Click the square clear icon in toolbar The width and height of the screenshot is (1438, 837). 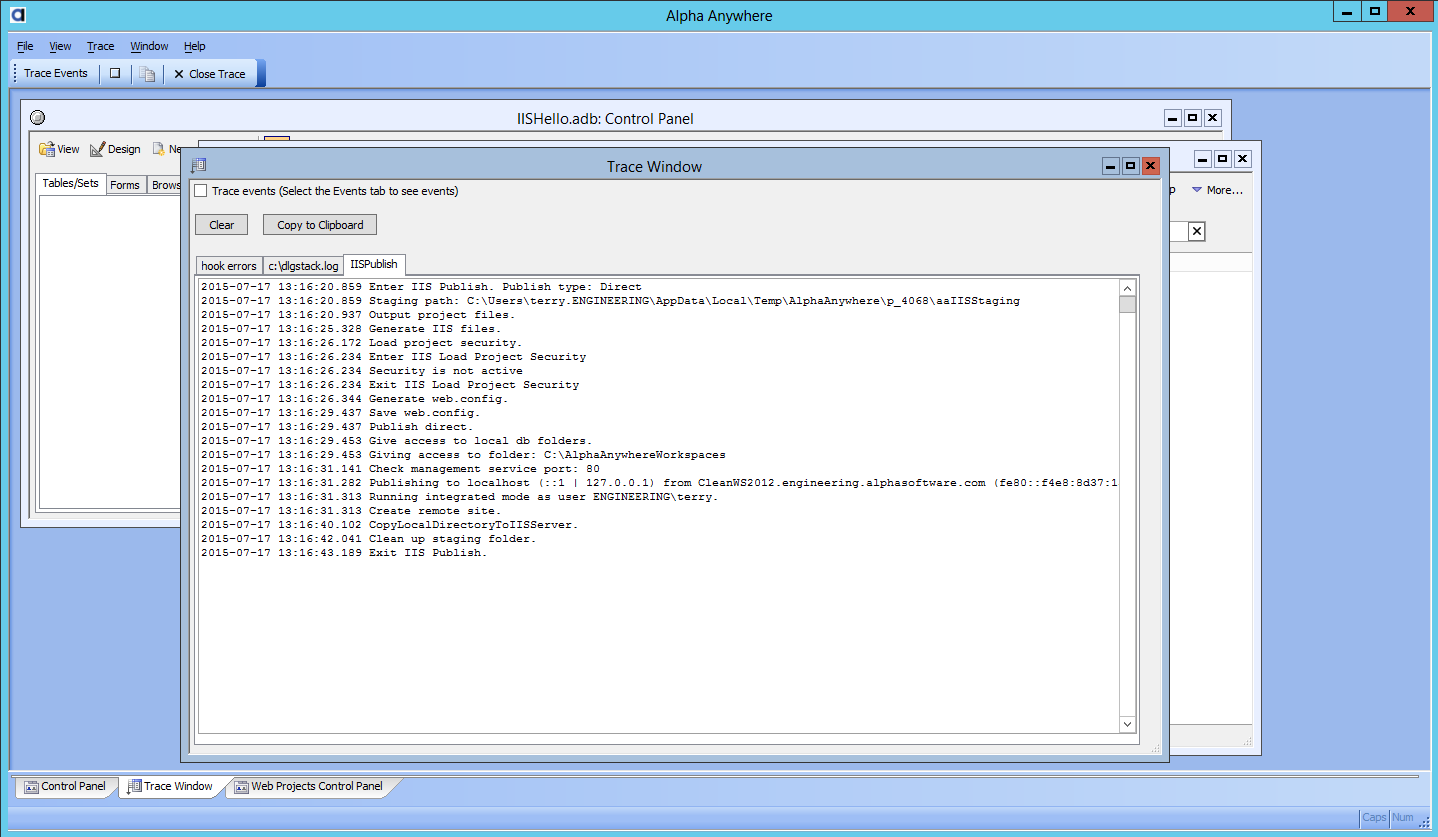[x=115, y=73]
